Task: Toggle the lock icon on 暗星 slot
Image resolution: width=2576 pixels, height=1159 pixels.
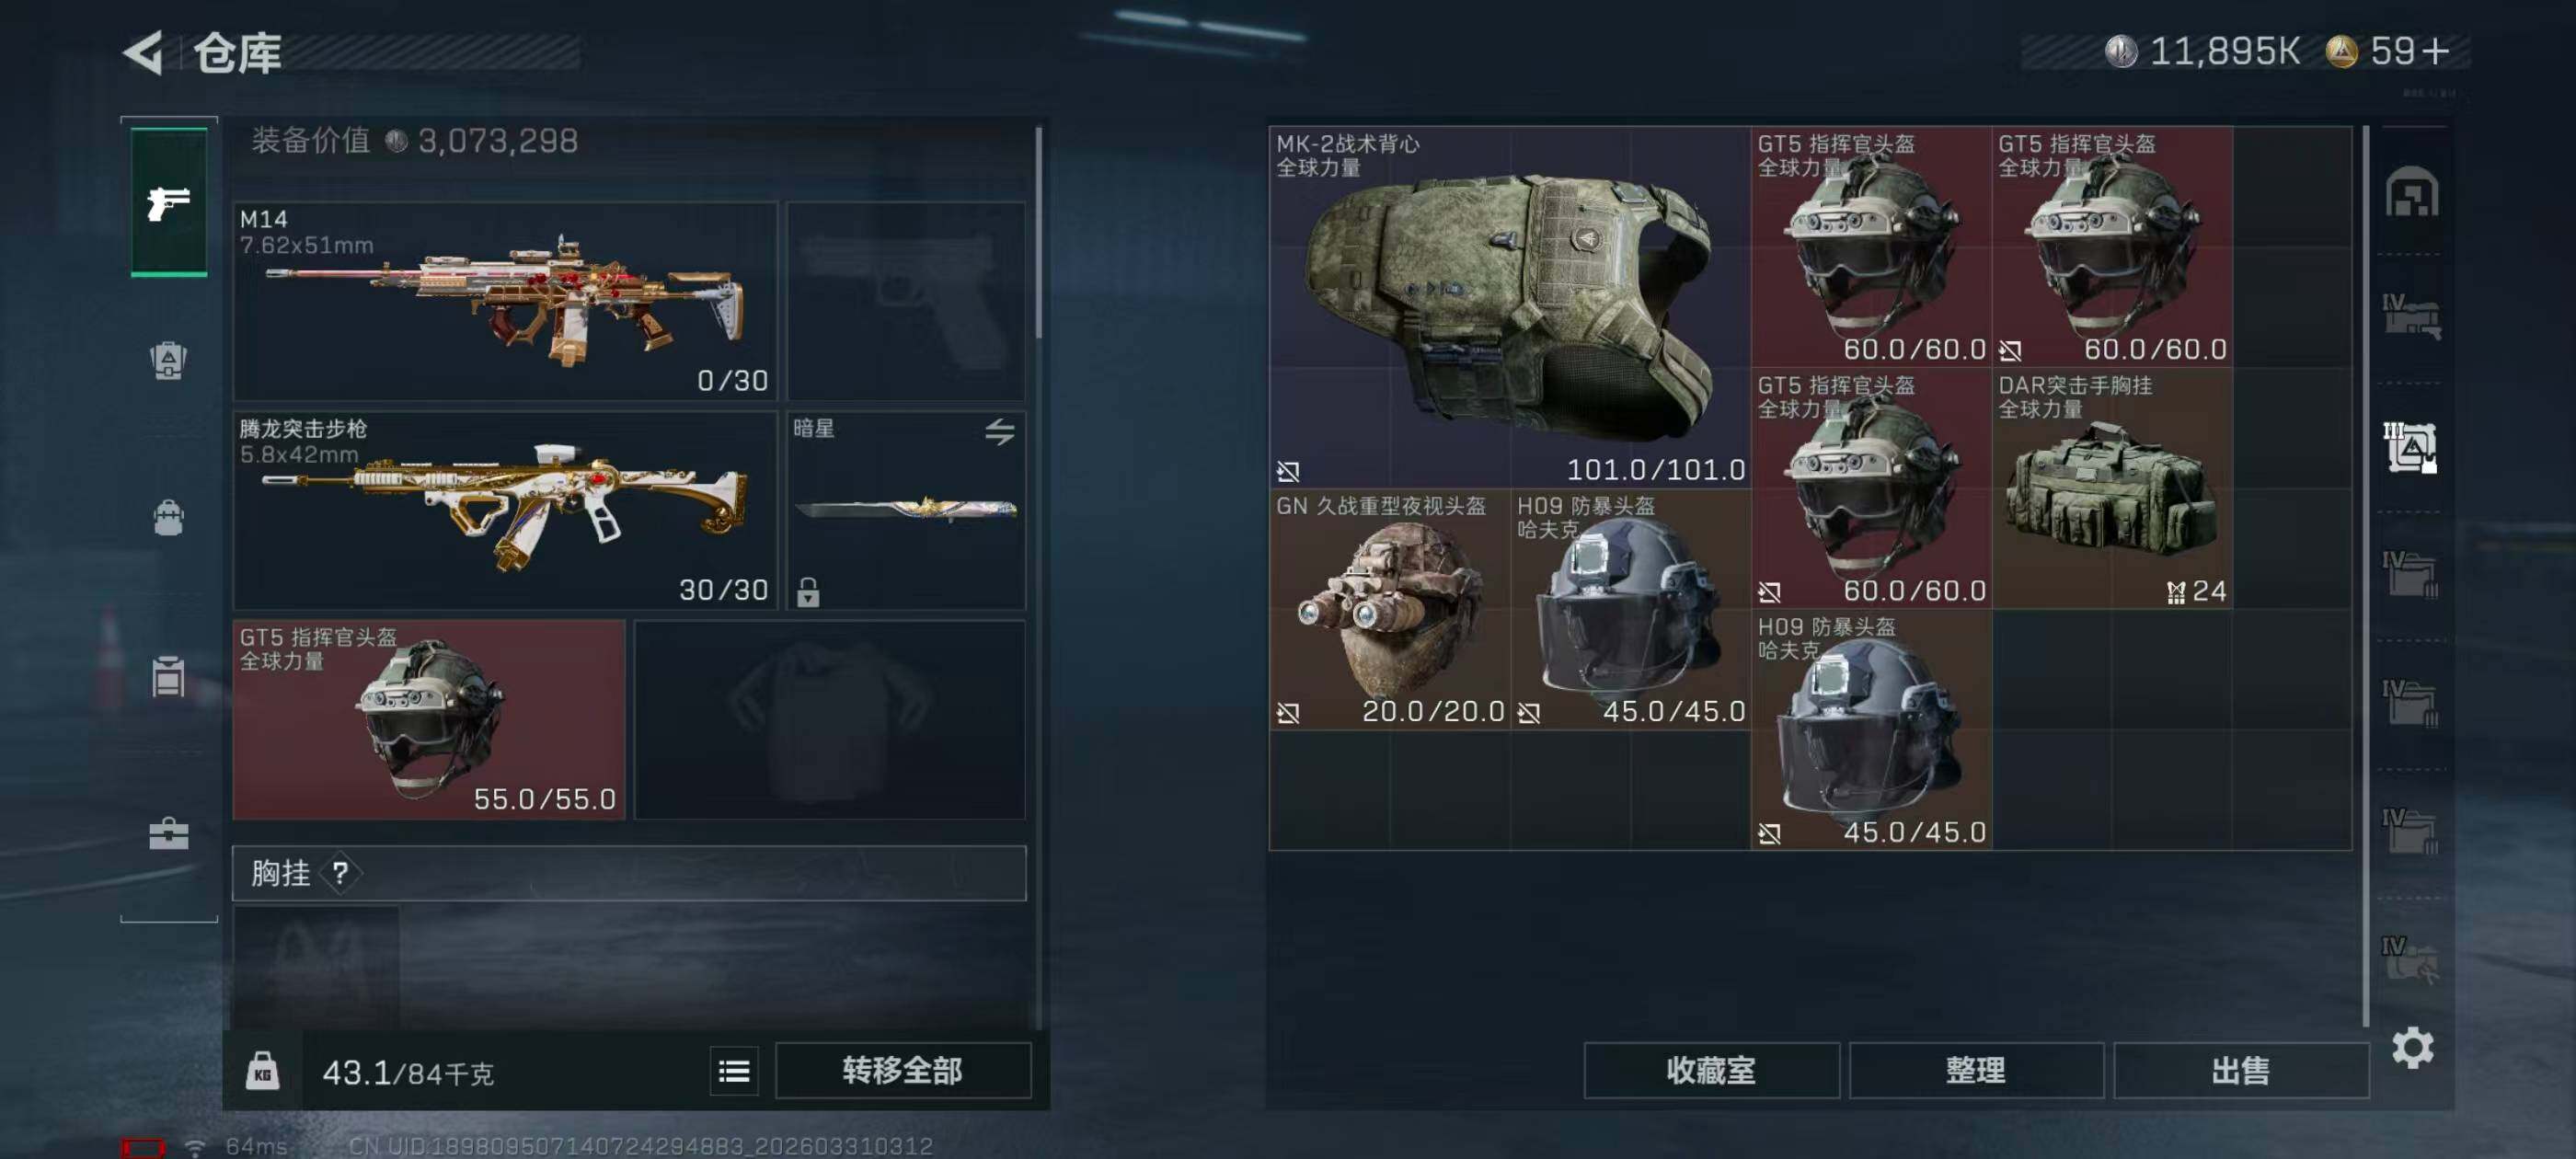Action: tap(808, 592)
